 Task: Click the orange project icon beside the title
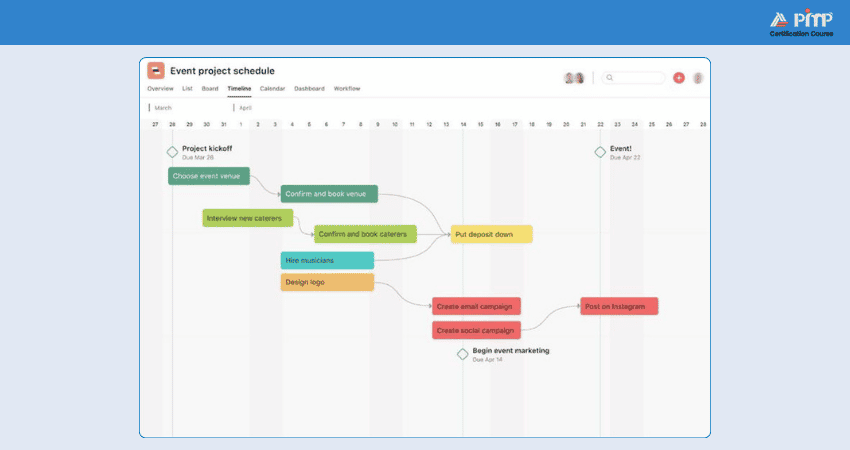click(156, 70)
